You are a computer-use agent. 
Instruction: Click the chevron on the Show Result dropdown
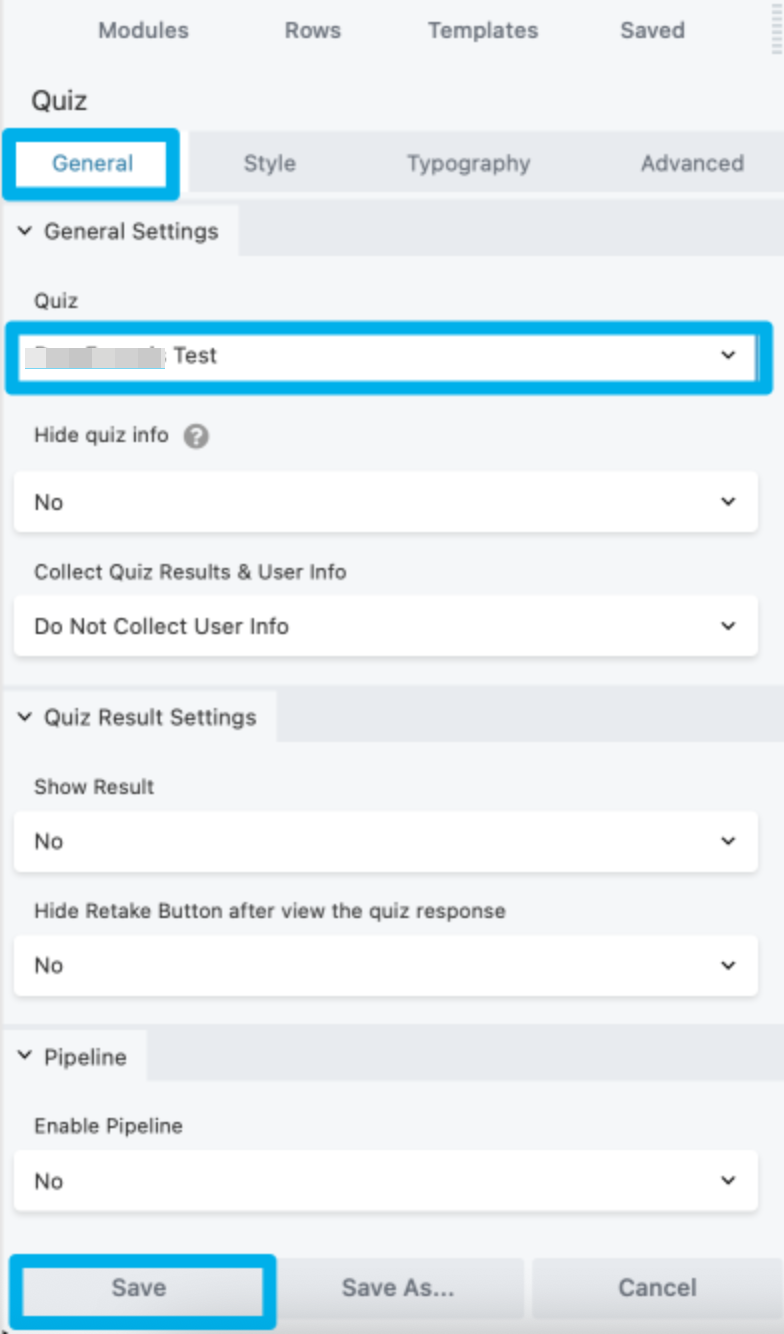click(729, 841)
